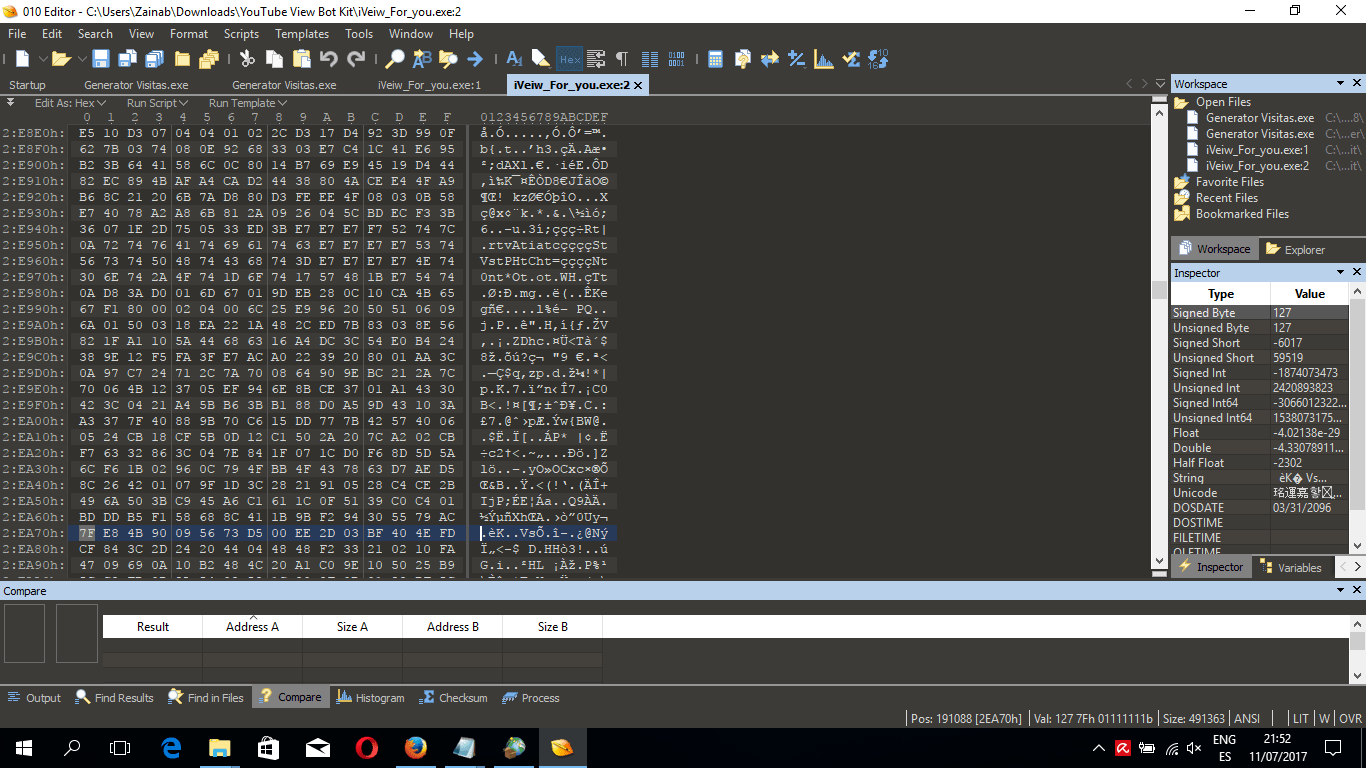Screen dimensions: 1366x768
Task: Show the Process panel
Action: pyautogui.click(x=530, y=697)
